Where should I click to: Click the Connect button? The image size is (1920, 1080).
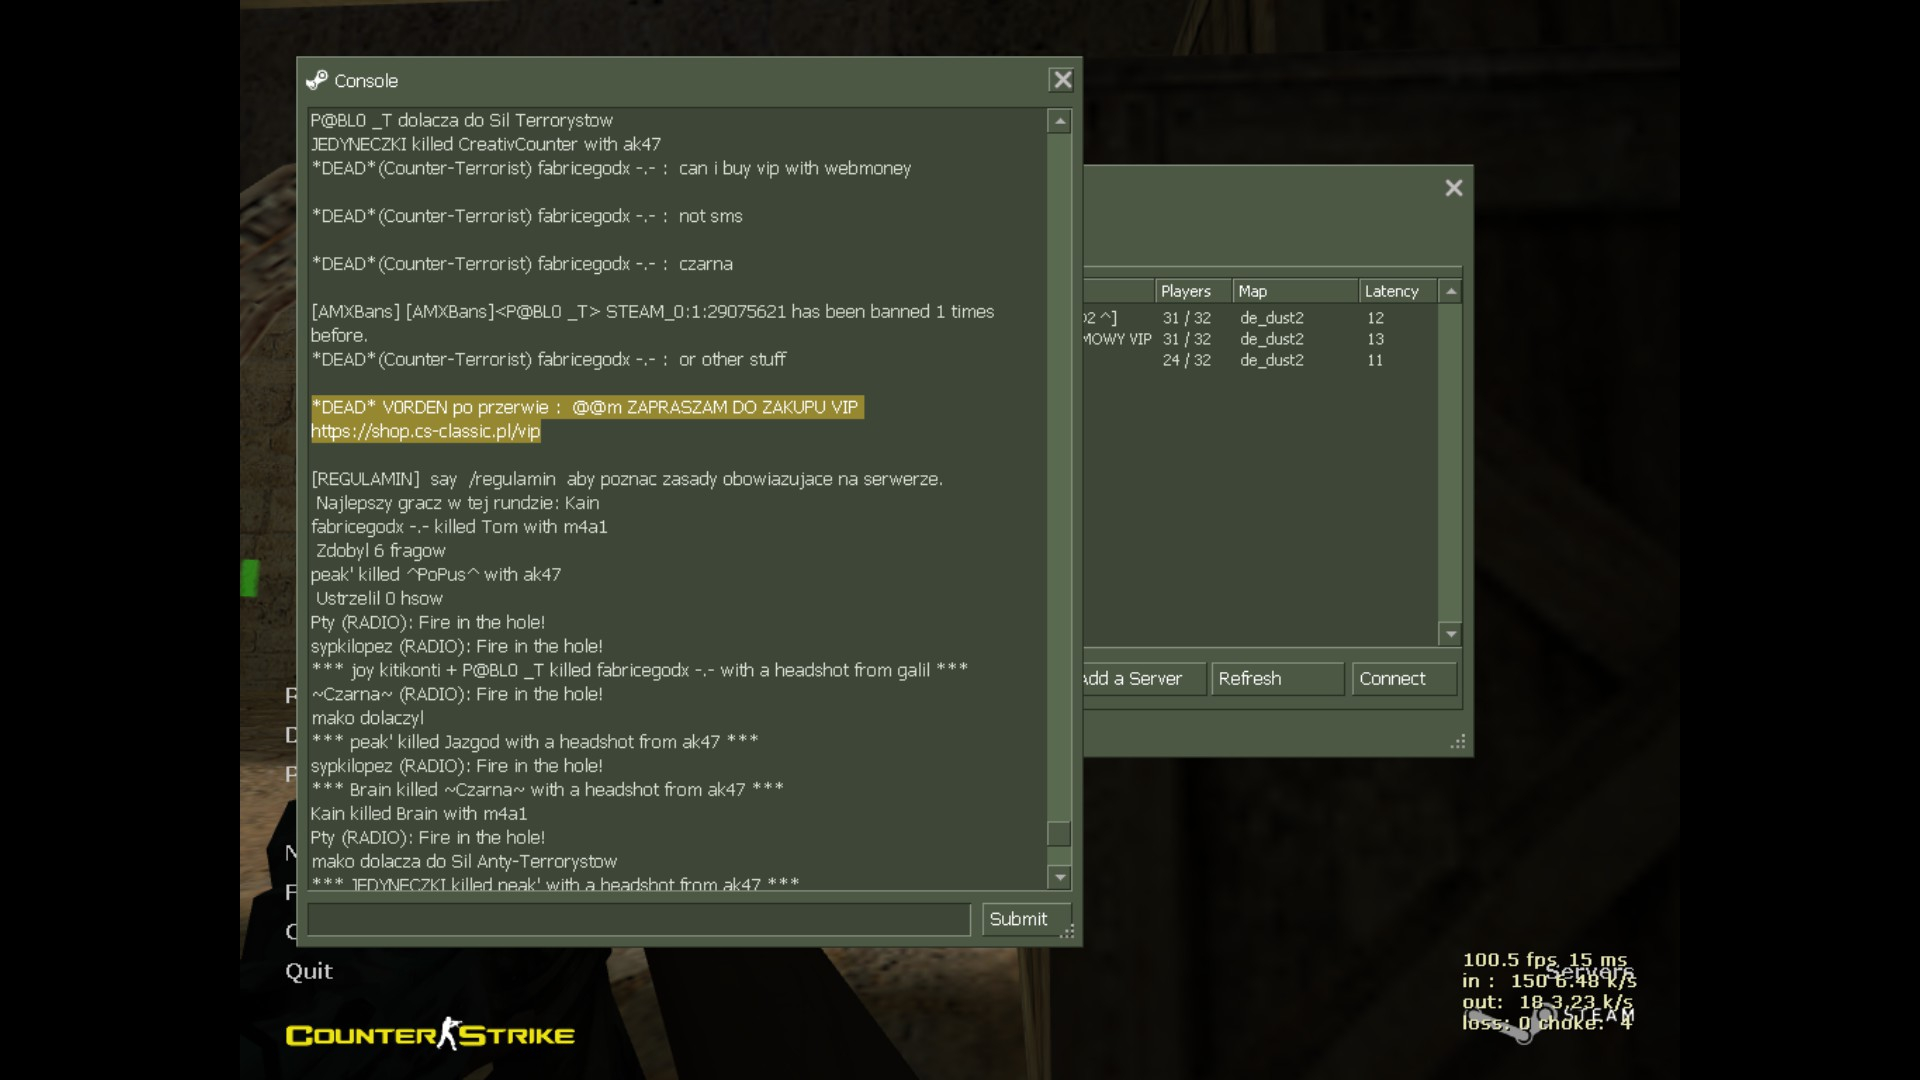pyautogui.click(x=1402, y=678)
